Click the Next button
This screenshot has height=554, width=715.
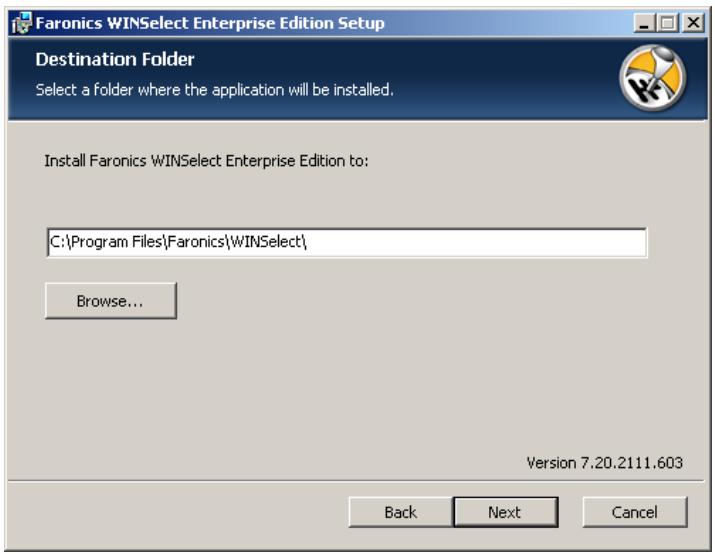click(x=506, y=512)
